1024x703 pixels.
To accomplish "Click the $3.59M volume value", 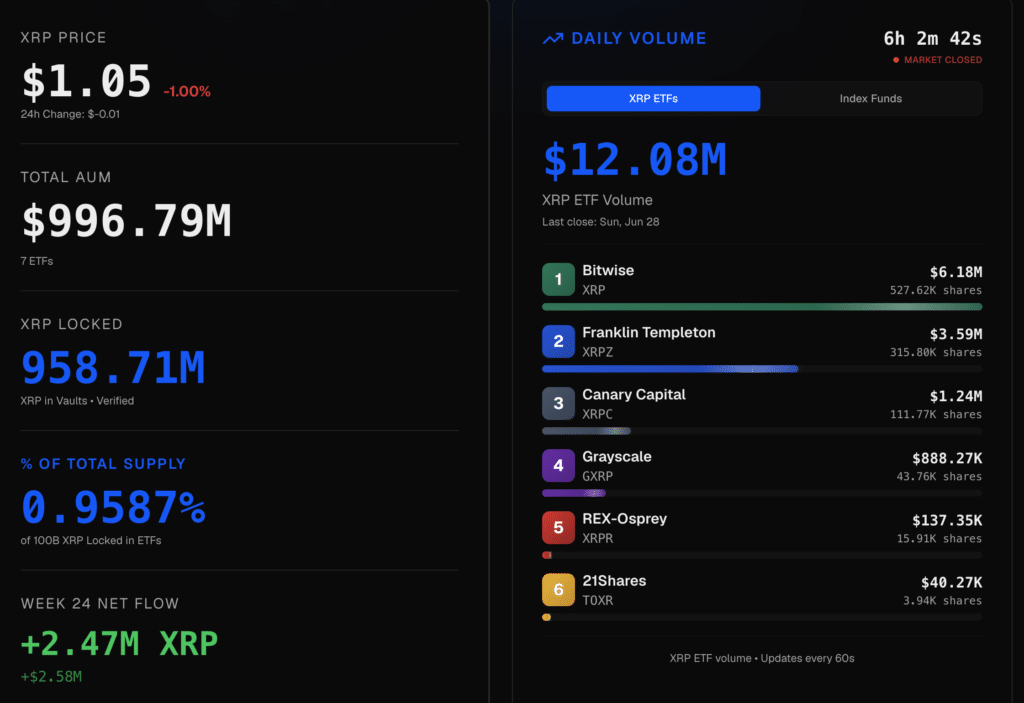I will pos(956,334).
